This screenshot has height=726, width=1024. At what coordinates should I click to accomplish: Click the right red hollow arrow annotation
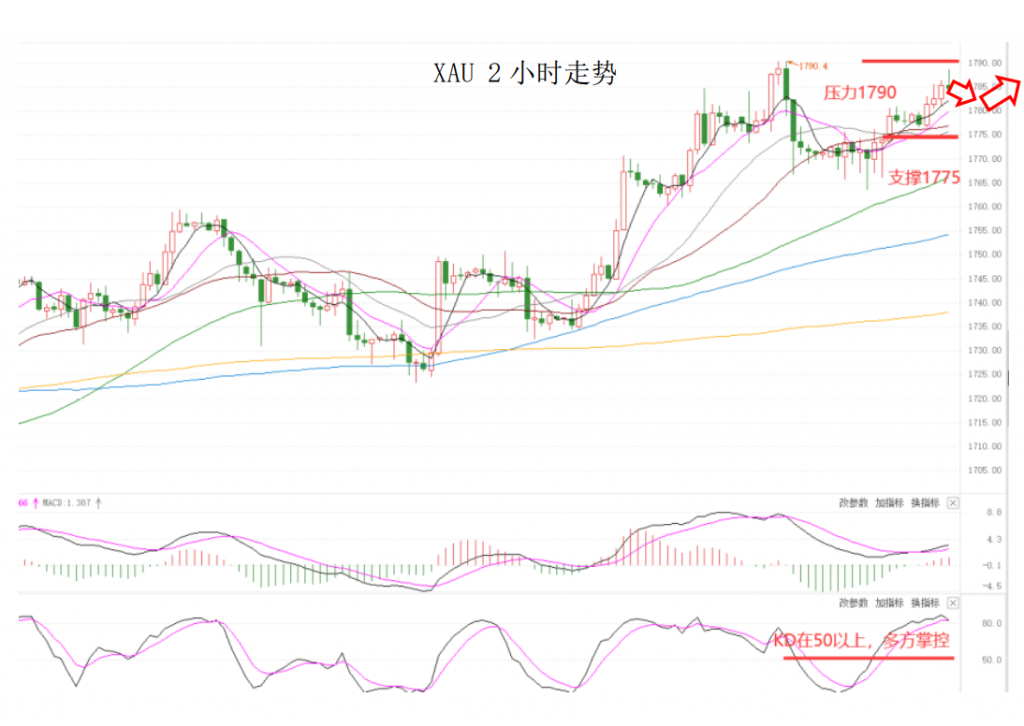click(1000, 92)
